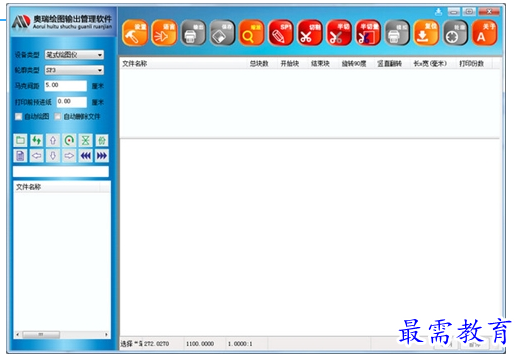Click the empty text field below arrow buttons
The width and height of the screenshot is (520, 363).
[x=61, y=172]
